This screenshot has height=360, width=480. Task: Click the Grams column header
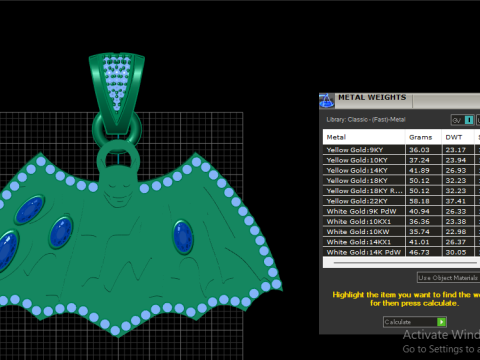tap(421, 137)
